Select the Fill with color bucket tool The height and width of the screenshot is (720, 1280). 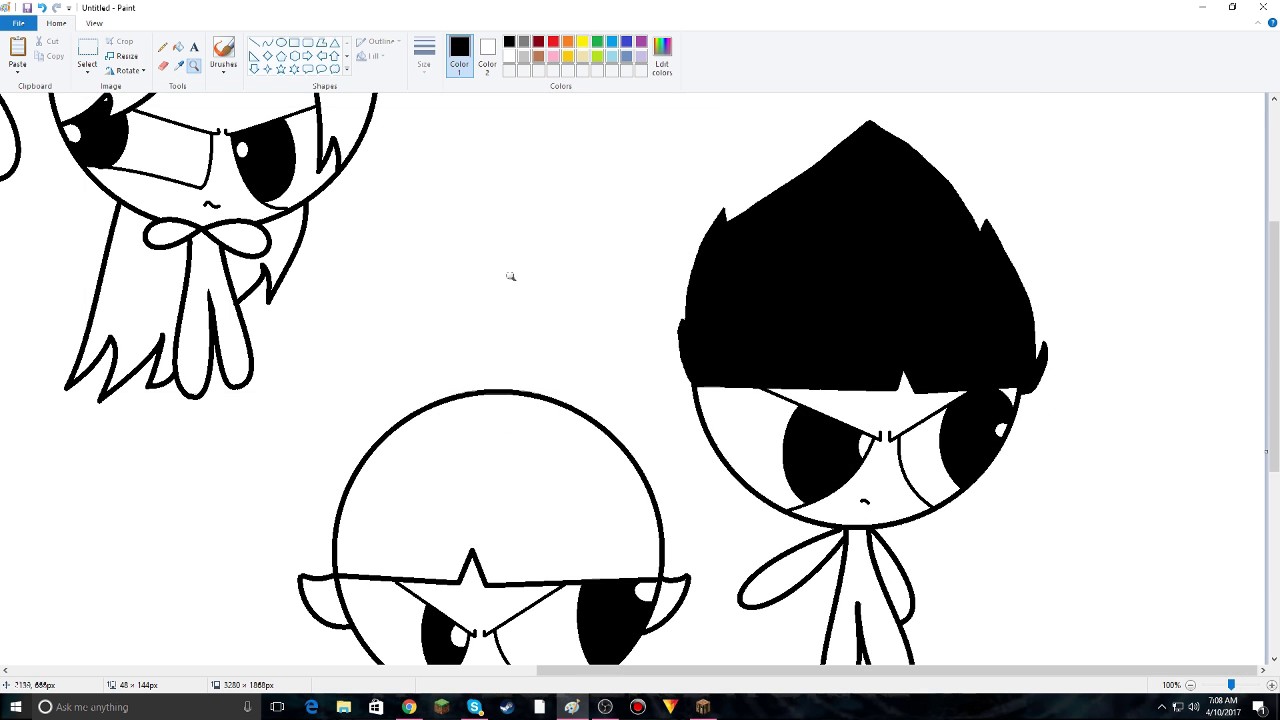coord(179,47)
